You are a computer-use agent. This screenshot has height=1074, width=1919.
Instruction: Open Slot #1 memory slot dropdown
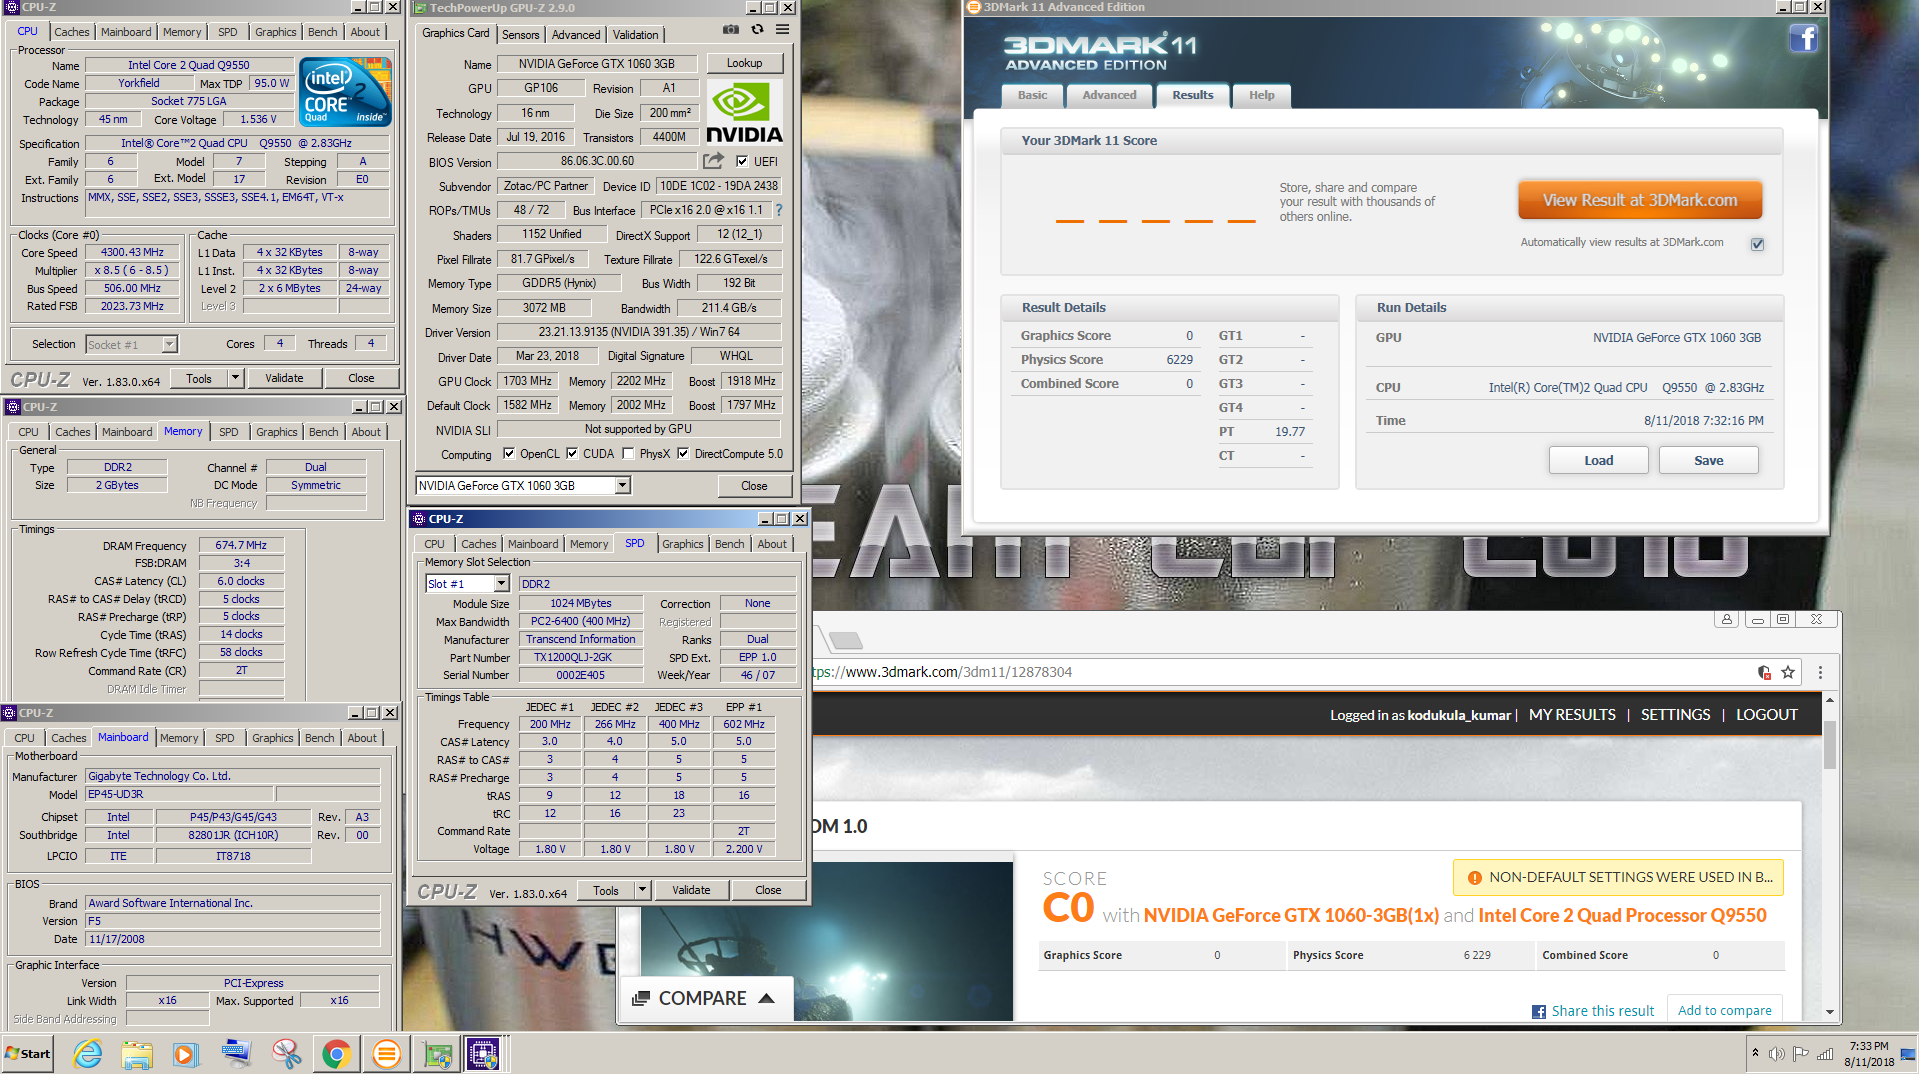(502, 584)
